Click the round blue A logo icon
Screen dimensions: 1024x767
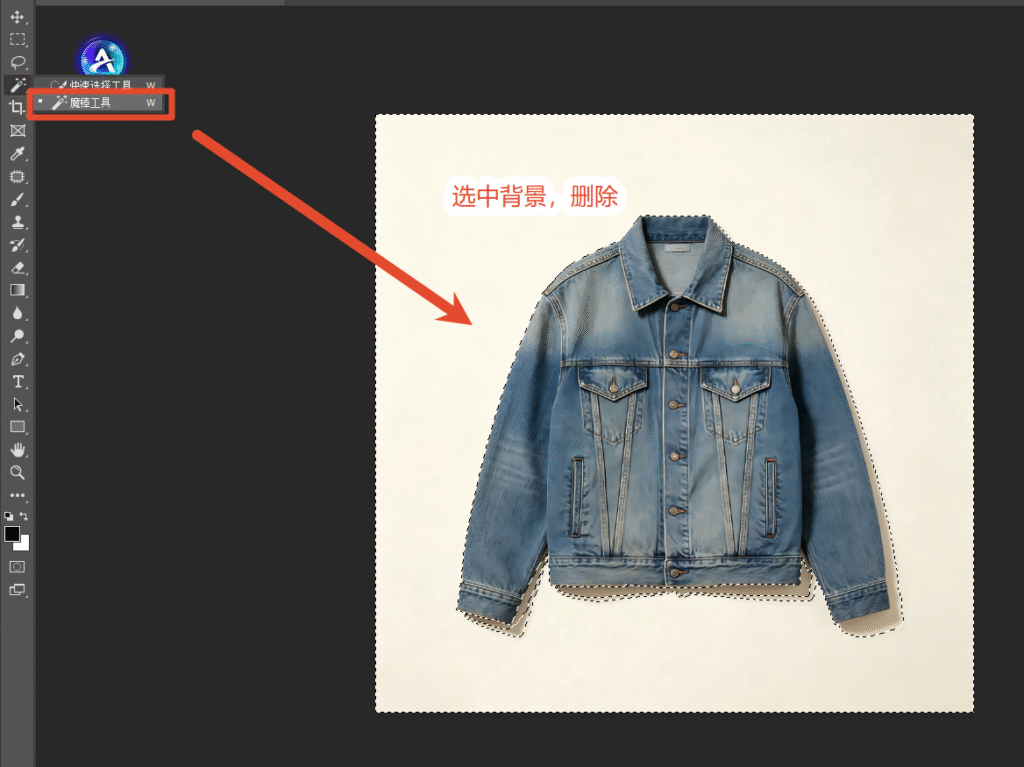pyautogui.click(x=103, y=59)
